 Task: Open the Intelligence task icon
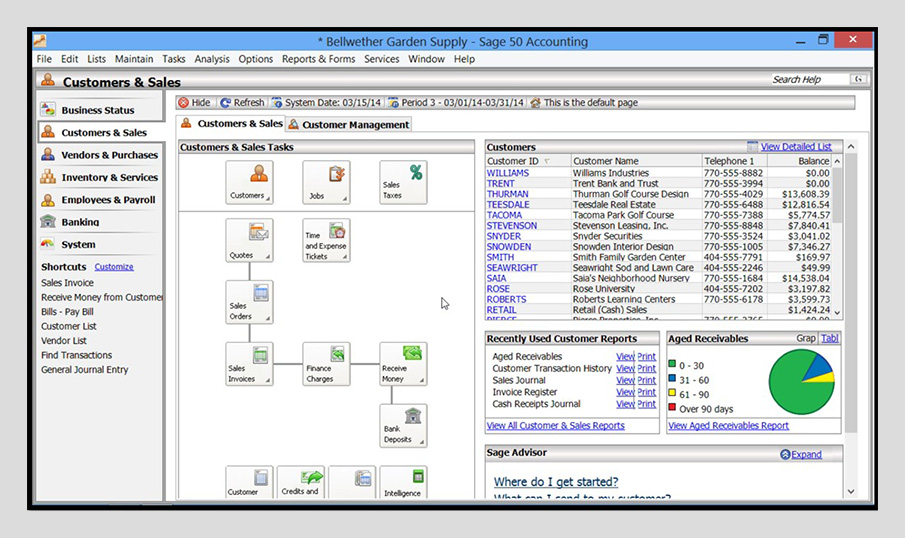point(403,482)
